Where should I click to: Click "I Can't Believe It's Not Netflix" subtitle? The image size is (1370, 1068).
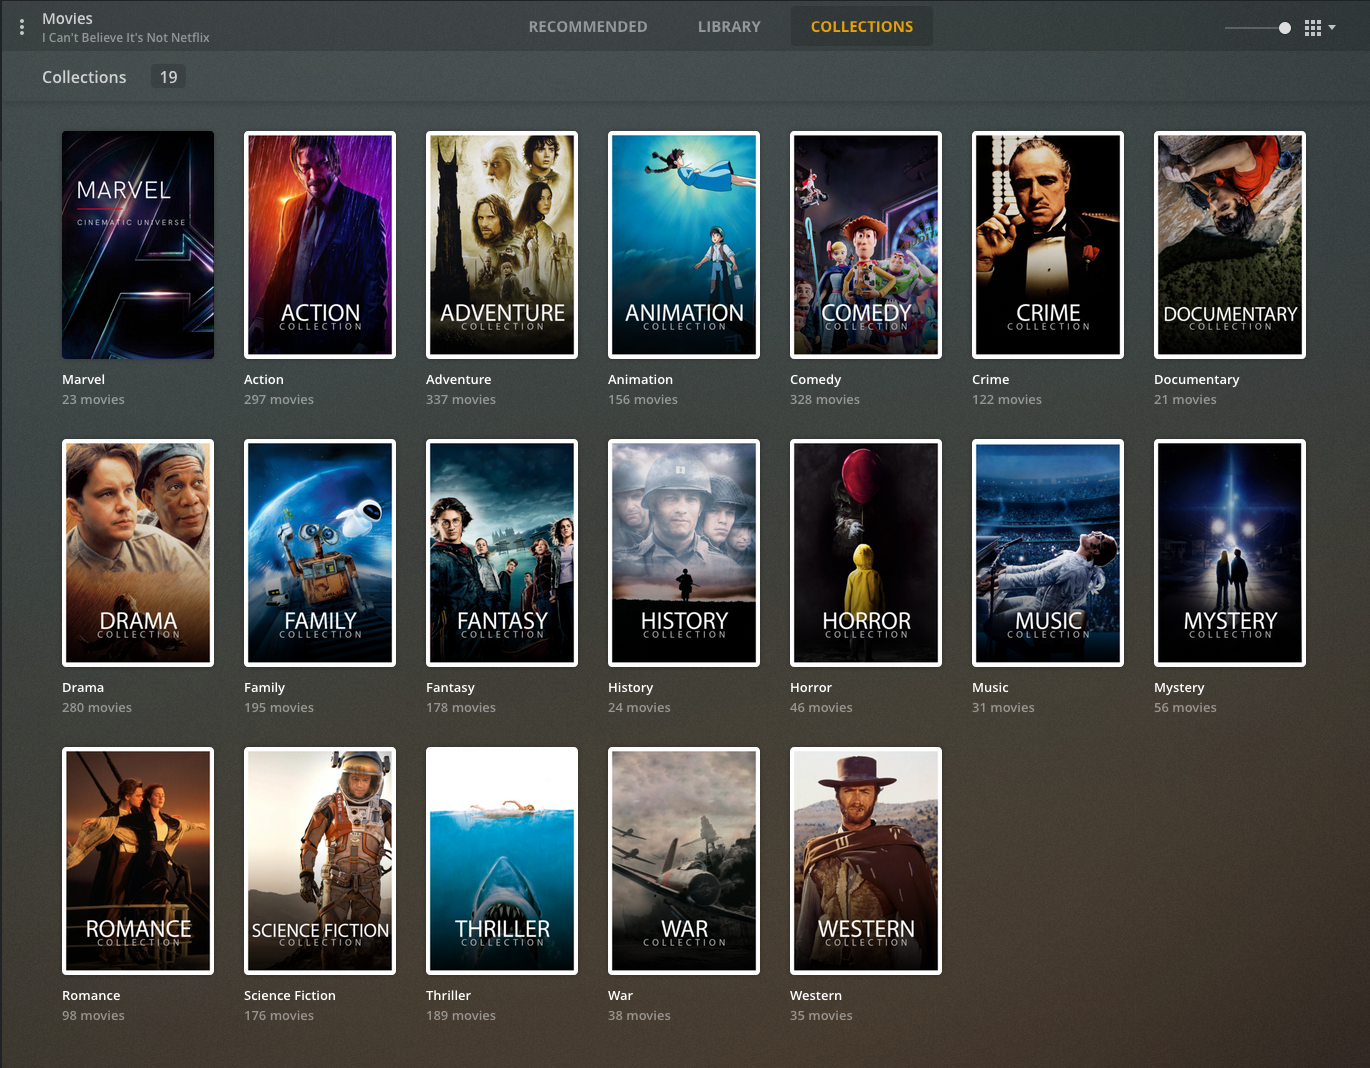126,38
